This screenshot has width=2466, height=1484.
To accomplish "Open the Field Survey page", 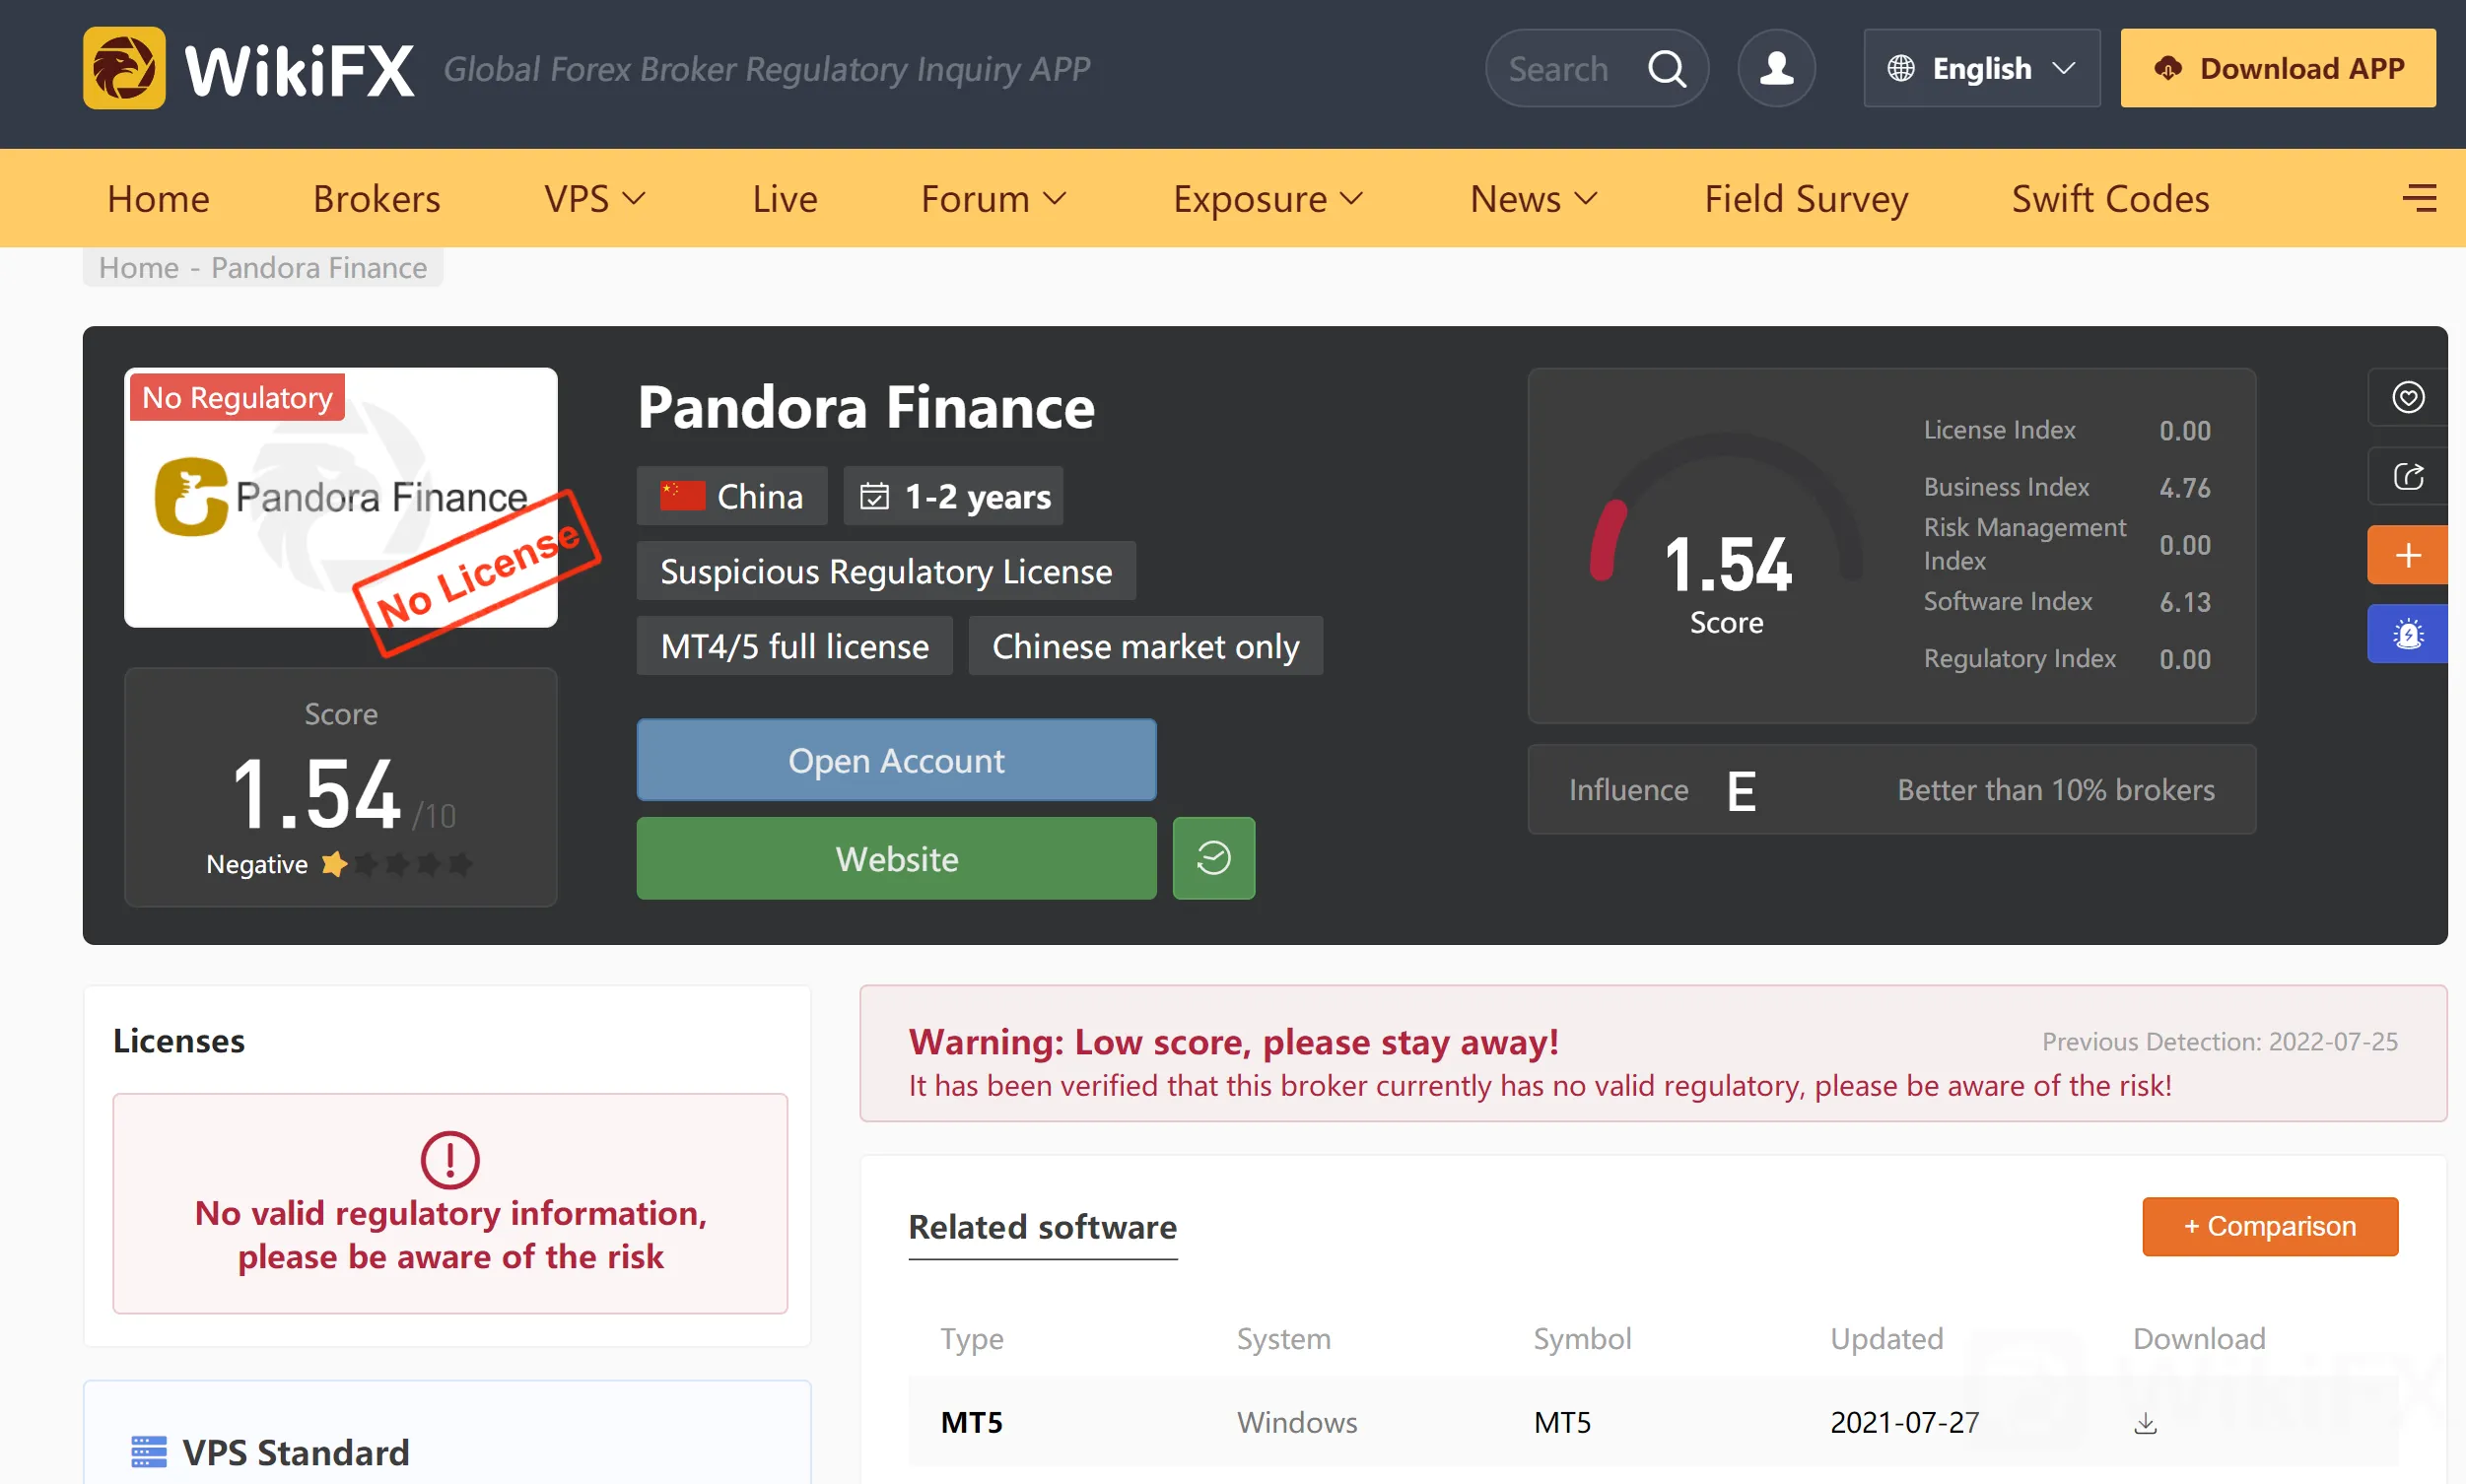I will coord(1806,198).
